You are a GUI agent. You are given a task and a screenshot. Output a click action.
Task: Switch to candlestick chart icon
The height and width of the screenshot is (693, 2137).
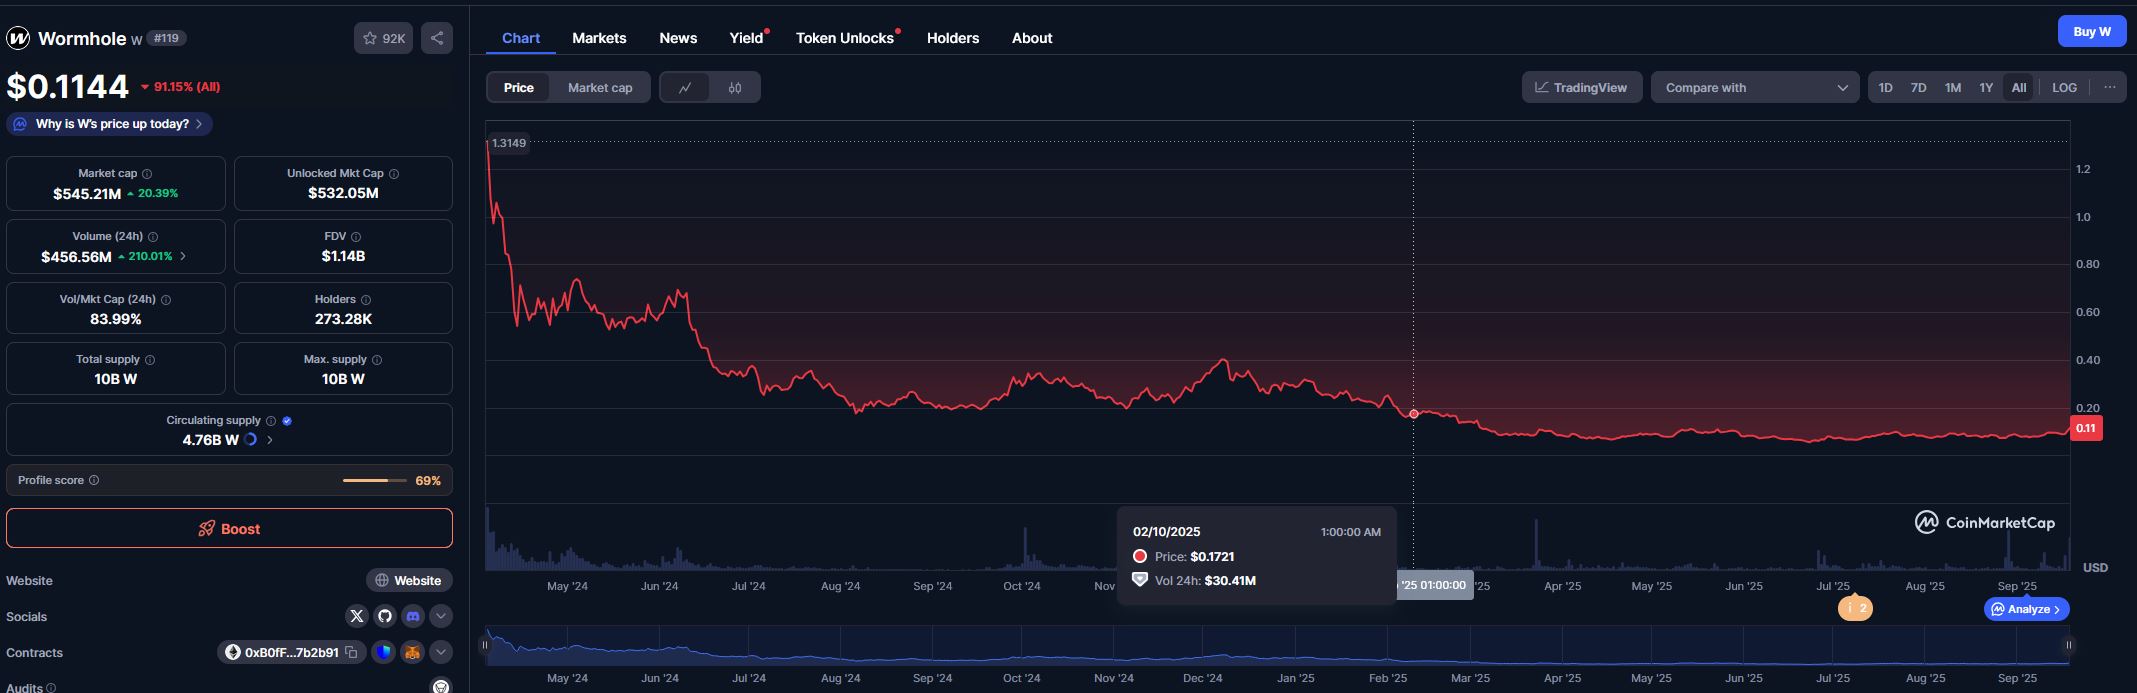coord(735,87)
